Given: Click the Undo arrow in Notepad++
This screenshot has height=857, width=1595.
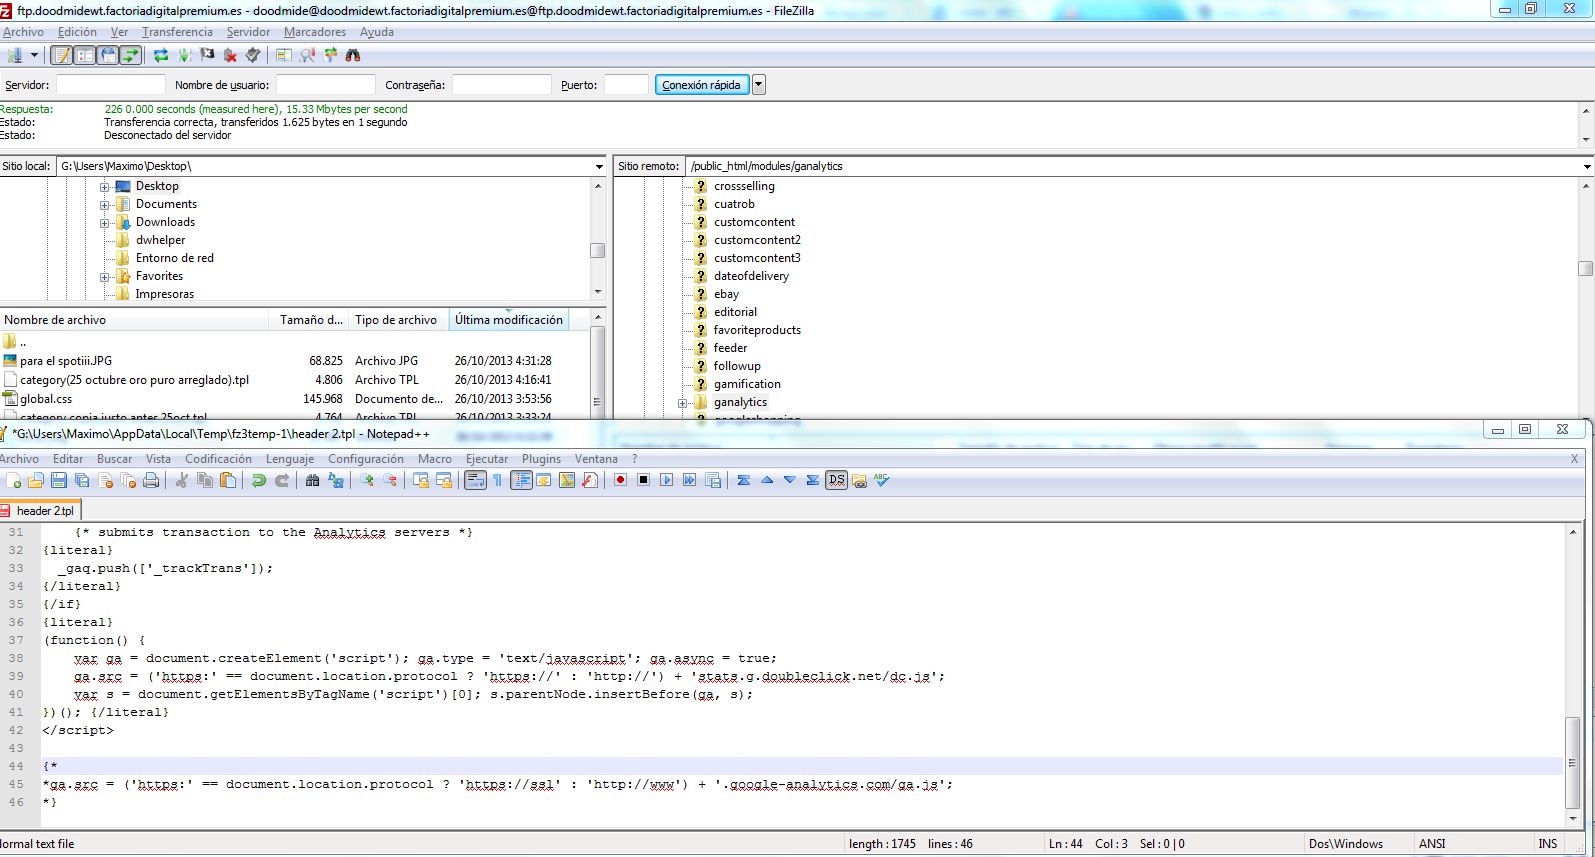Looking at the screenshot, I should click(258, 481).
